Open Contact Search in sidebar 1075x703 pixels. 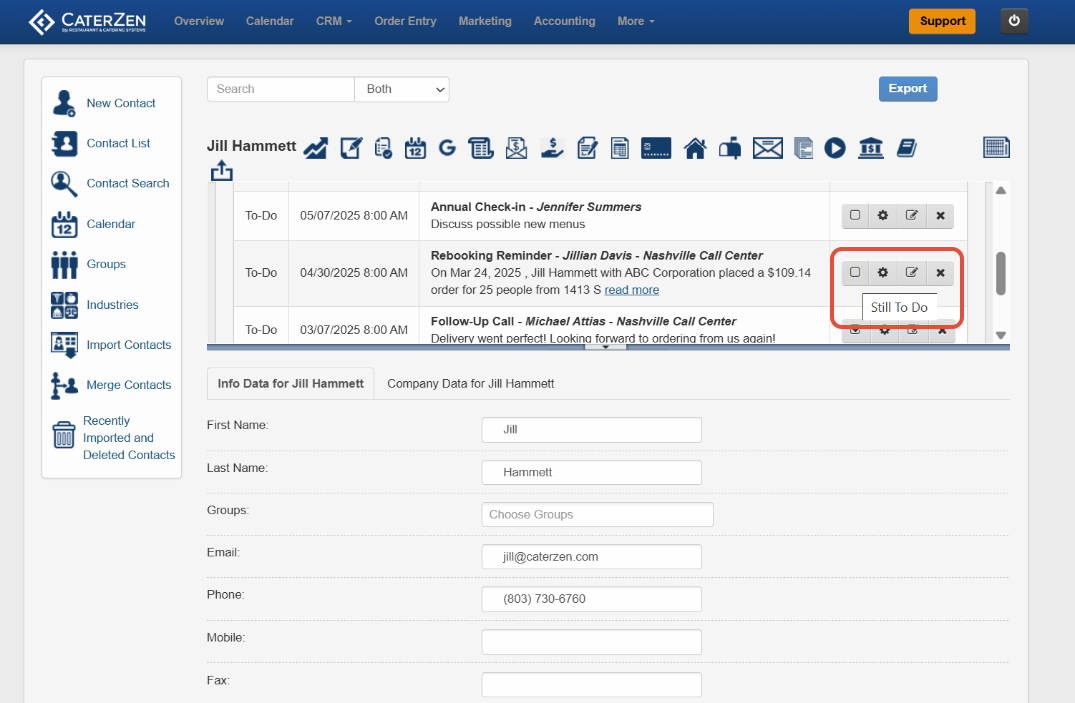pos(111,183)
